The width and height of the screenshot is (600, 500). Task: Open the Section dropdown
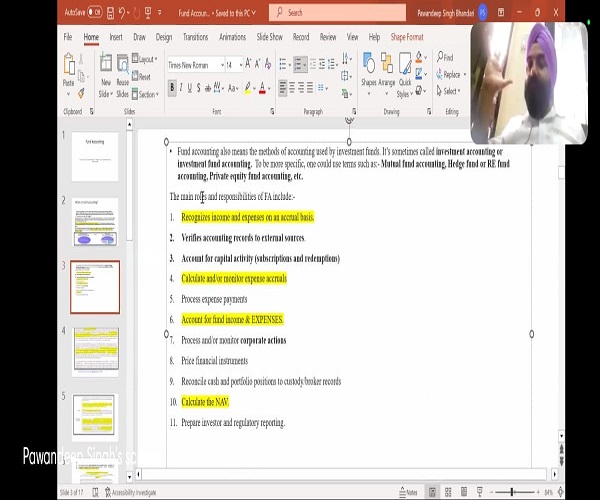[145, 94]
